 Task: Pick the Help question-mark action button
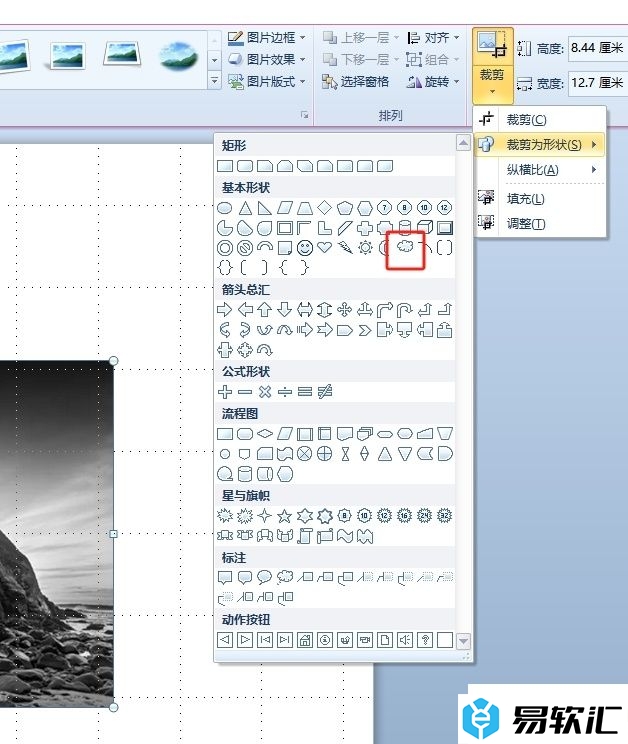(x=425, y=640)
